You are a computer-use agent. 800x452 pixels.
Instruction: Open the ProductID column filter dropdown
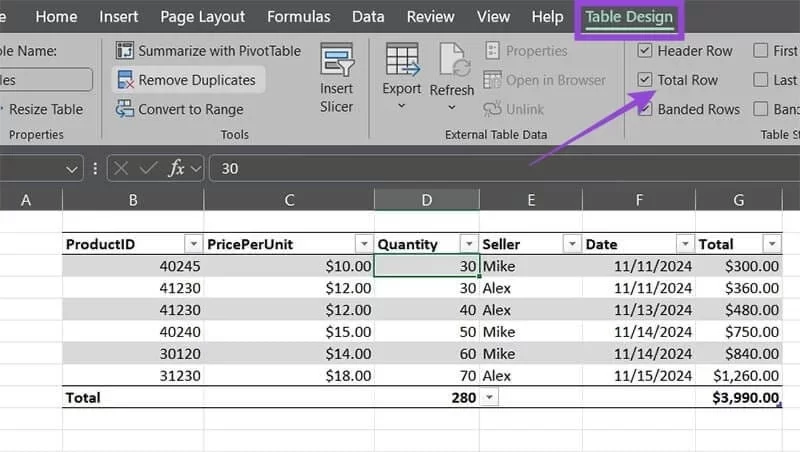pyautogui.click(x=192, y=244)
